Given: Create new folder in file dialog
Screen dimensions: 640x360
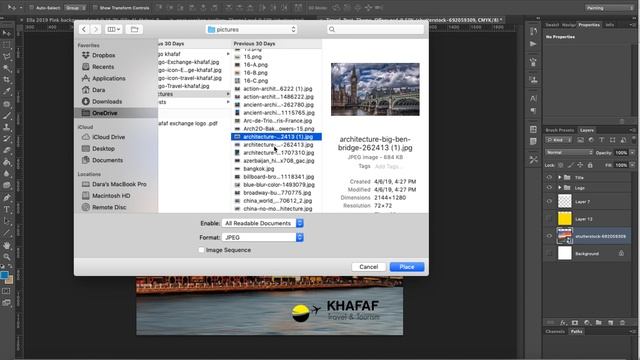Looking at the screenshot, I should (x=134, y=29).
